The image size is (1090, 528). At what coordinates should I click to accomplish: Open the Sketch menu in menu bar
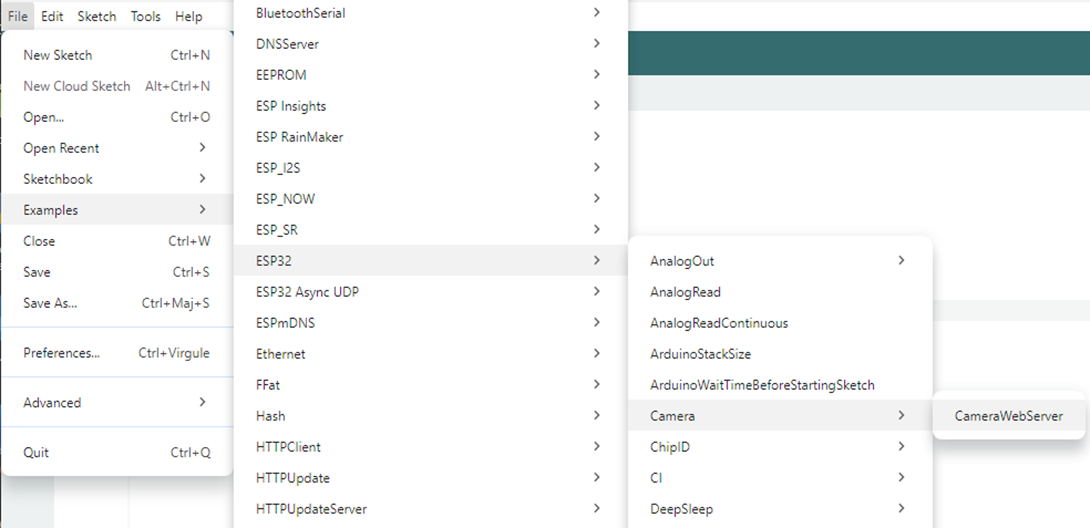click(x=97, y=16)
